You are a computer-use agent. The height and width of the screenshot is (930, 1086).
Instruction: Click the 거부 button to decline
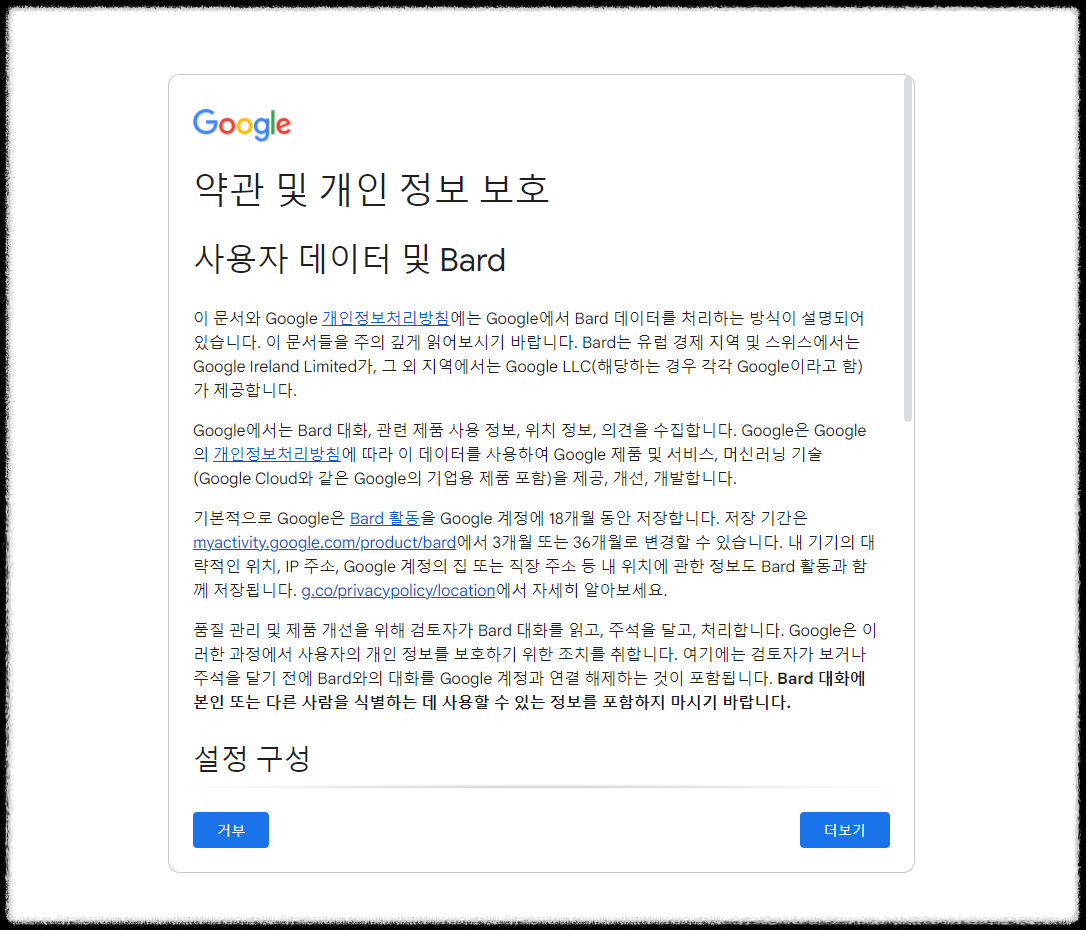coord(230,830)
